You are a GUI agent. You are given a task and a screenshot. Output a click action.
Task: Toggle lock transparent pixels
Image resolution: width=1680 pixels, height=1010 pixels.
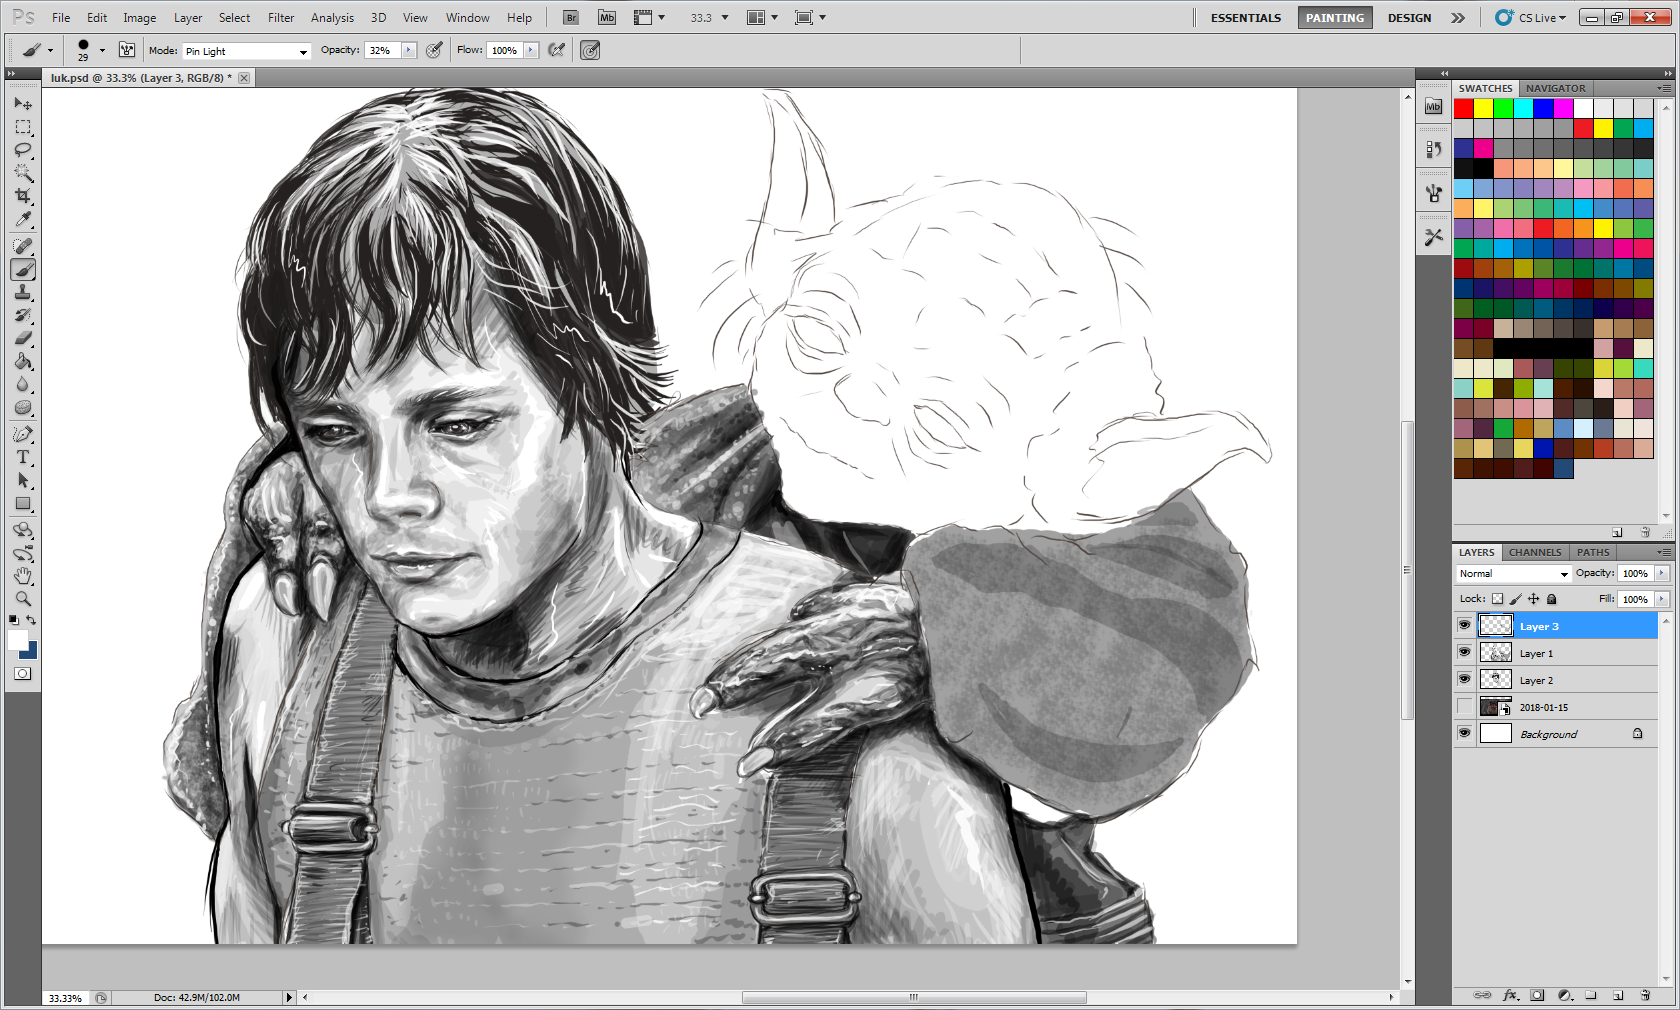(1497, 599)
